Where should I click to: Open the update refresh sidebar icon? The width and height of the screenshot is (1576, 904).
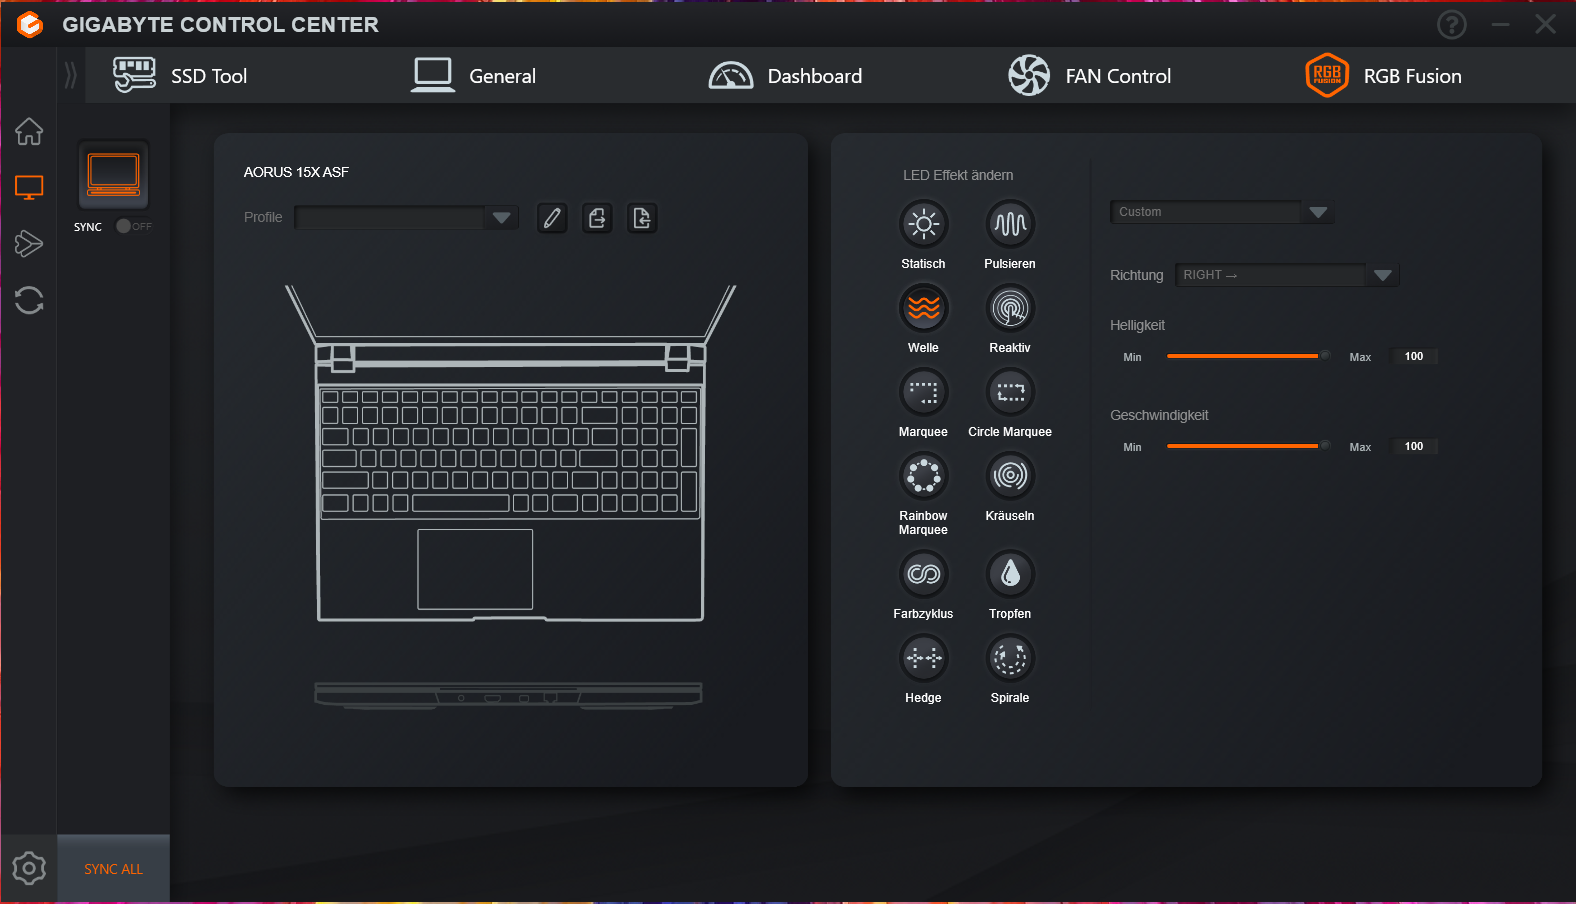click(29, 300)
